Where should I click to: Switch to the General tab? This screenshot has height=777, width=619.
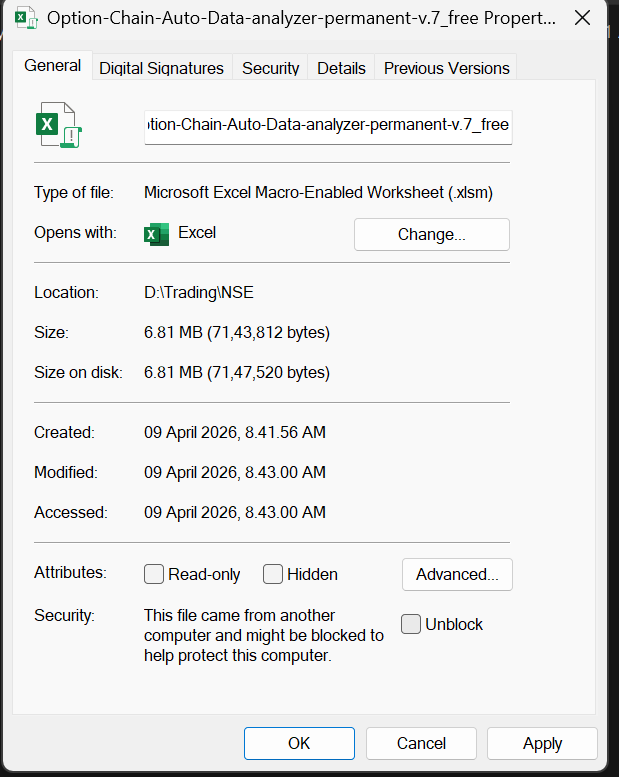(52, 66)
